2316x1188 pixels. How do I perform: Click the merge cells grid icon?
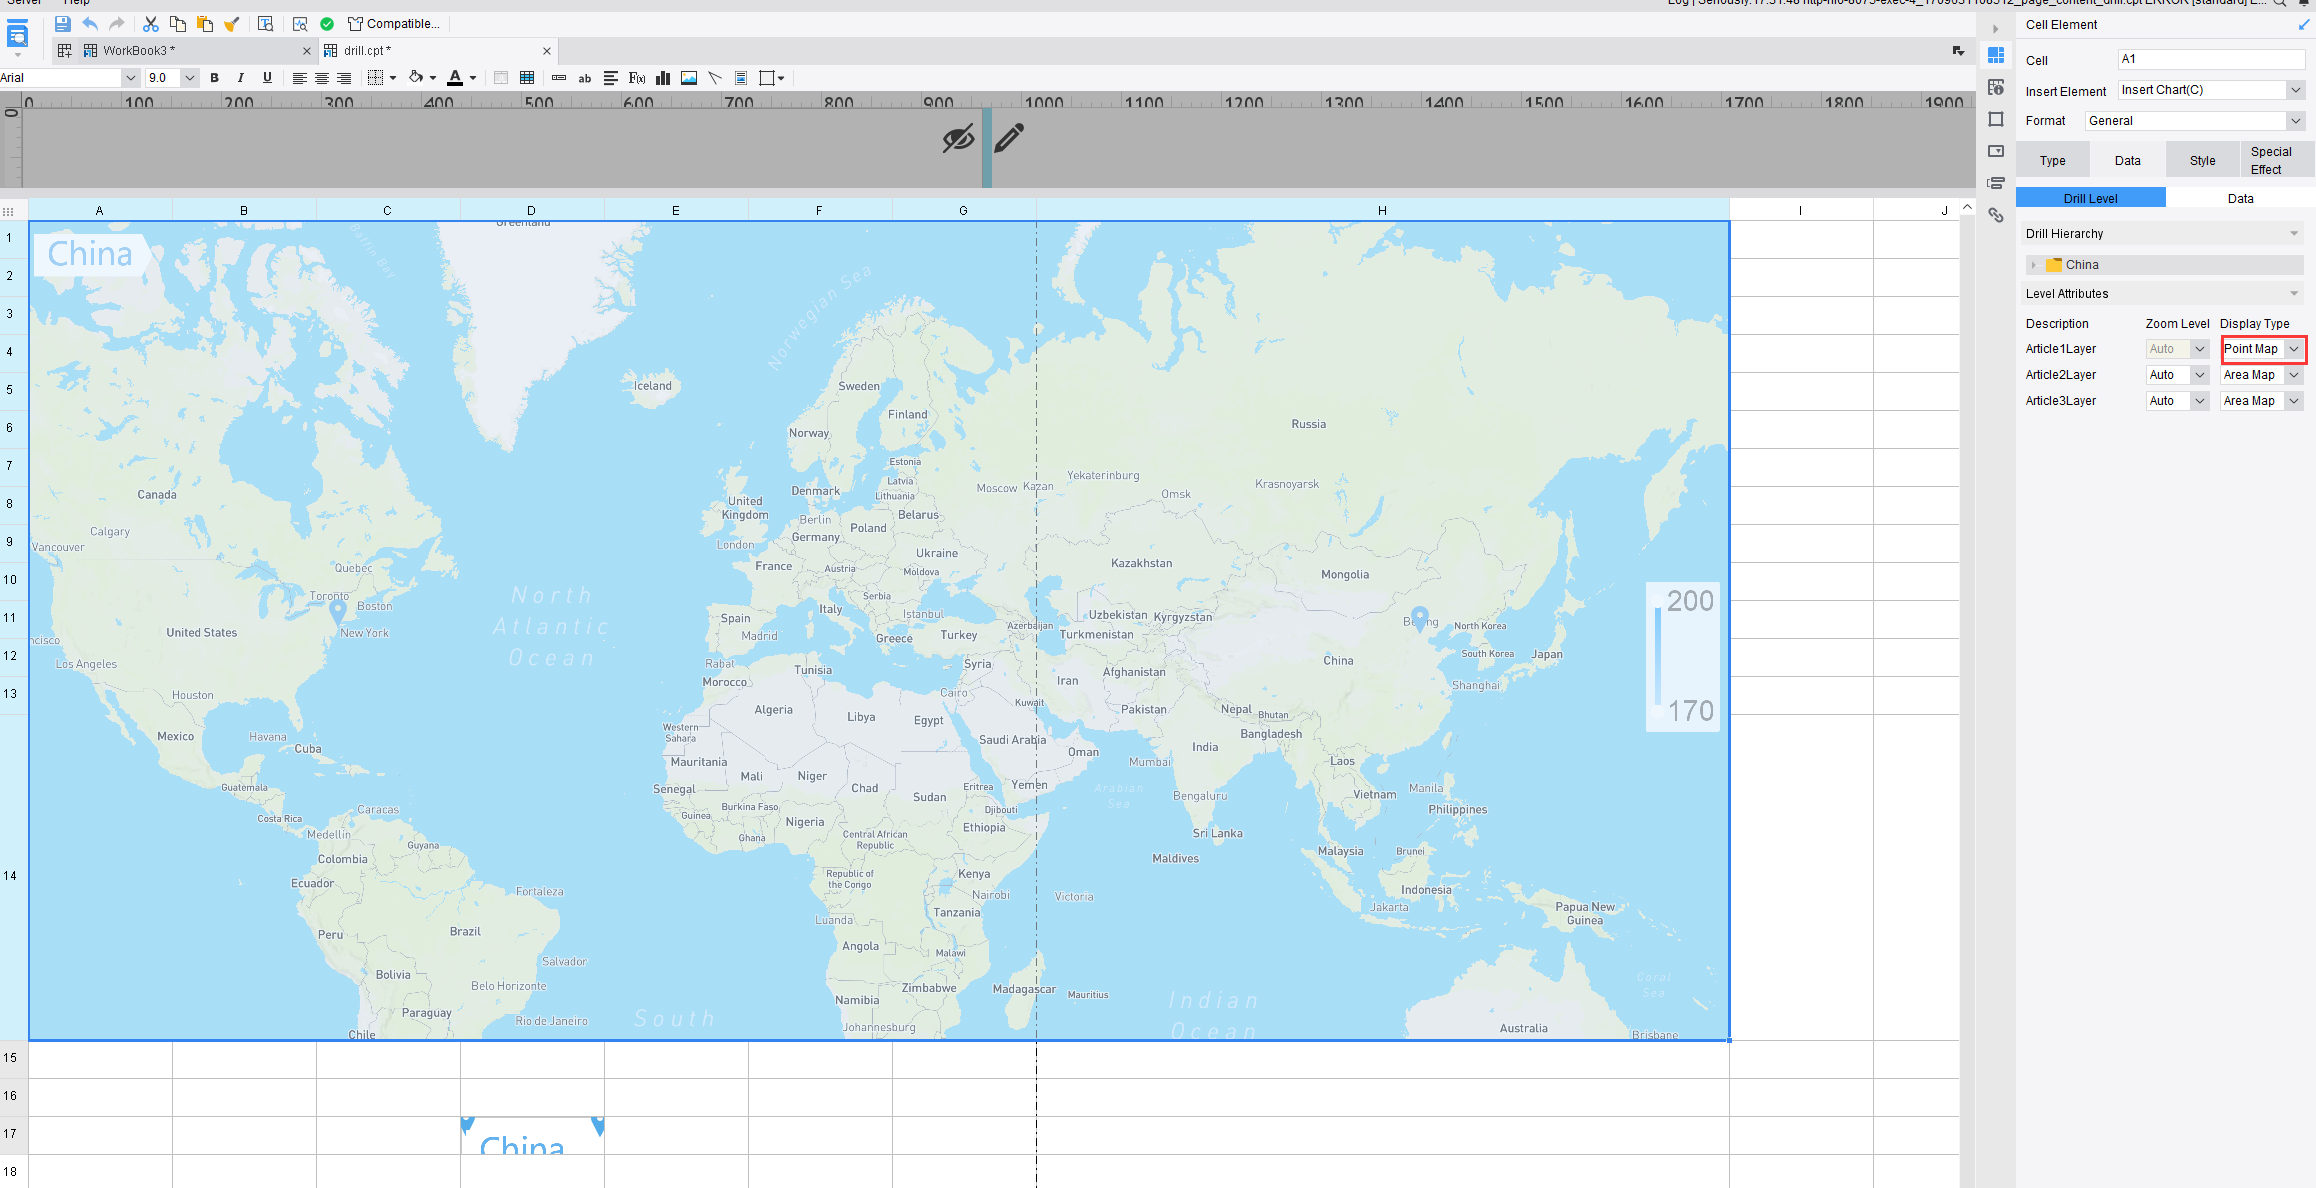tap(501, 78)
